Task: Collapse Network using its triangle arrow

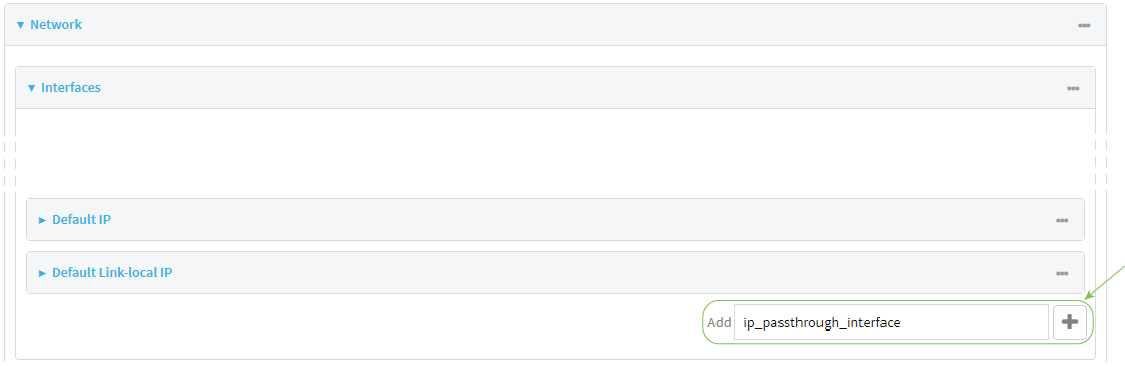Action: pyautogui.click(x=20, y=25)
